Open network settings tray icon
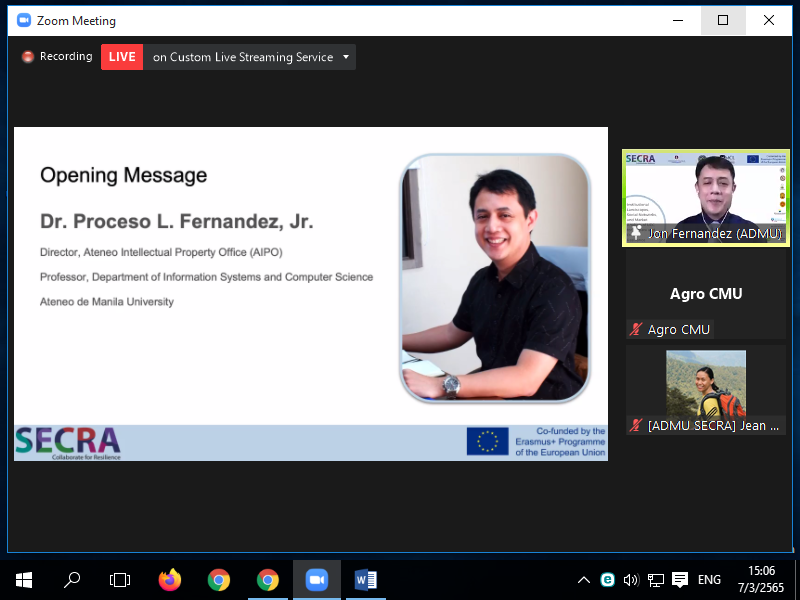 point(656,580)
